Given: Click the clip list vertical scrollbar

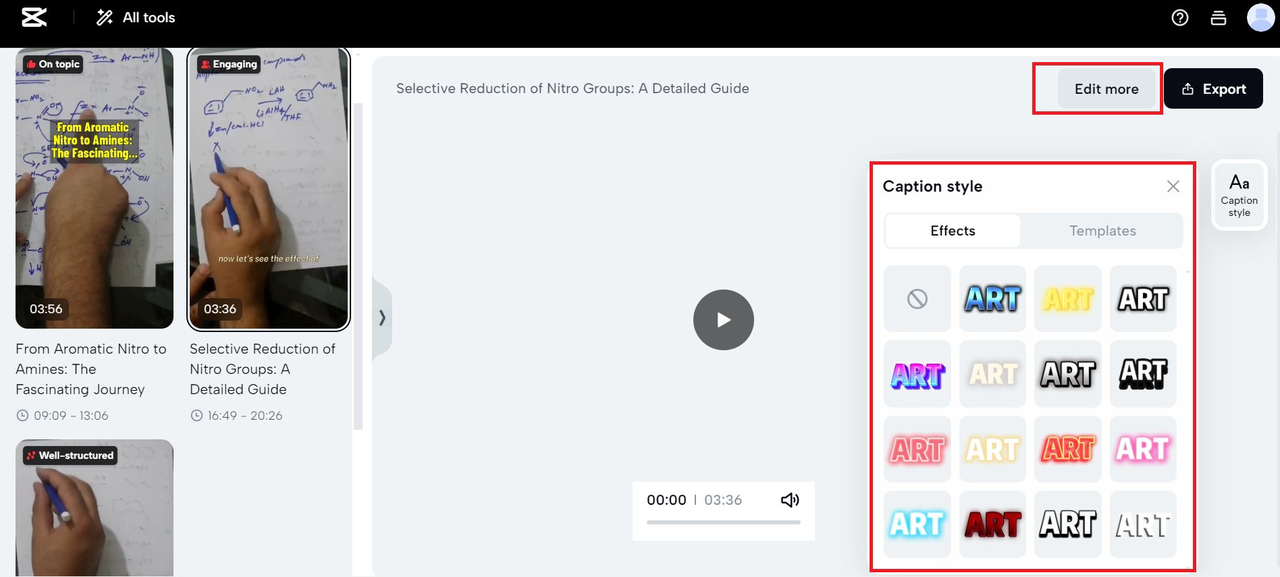Looking at the screenshot, I should click(x=358, y=265).
